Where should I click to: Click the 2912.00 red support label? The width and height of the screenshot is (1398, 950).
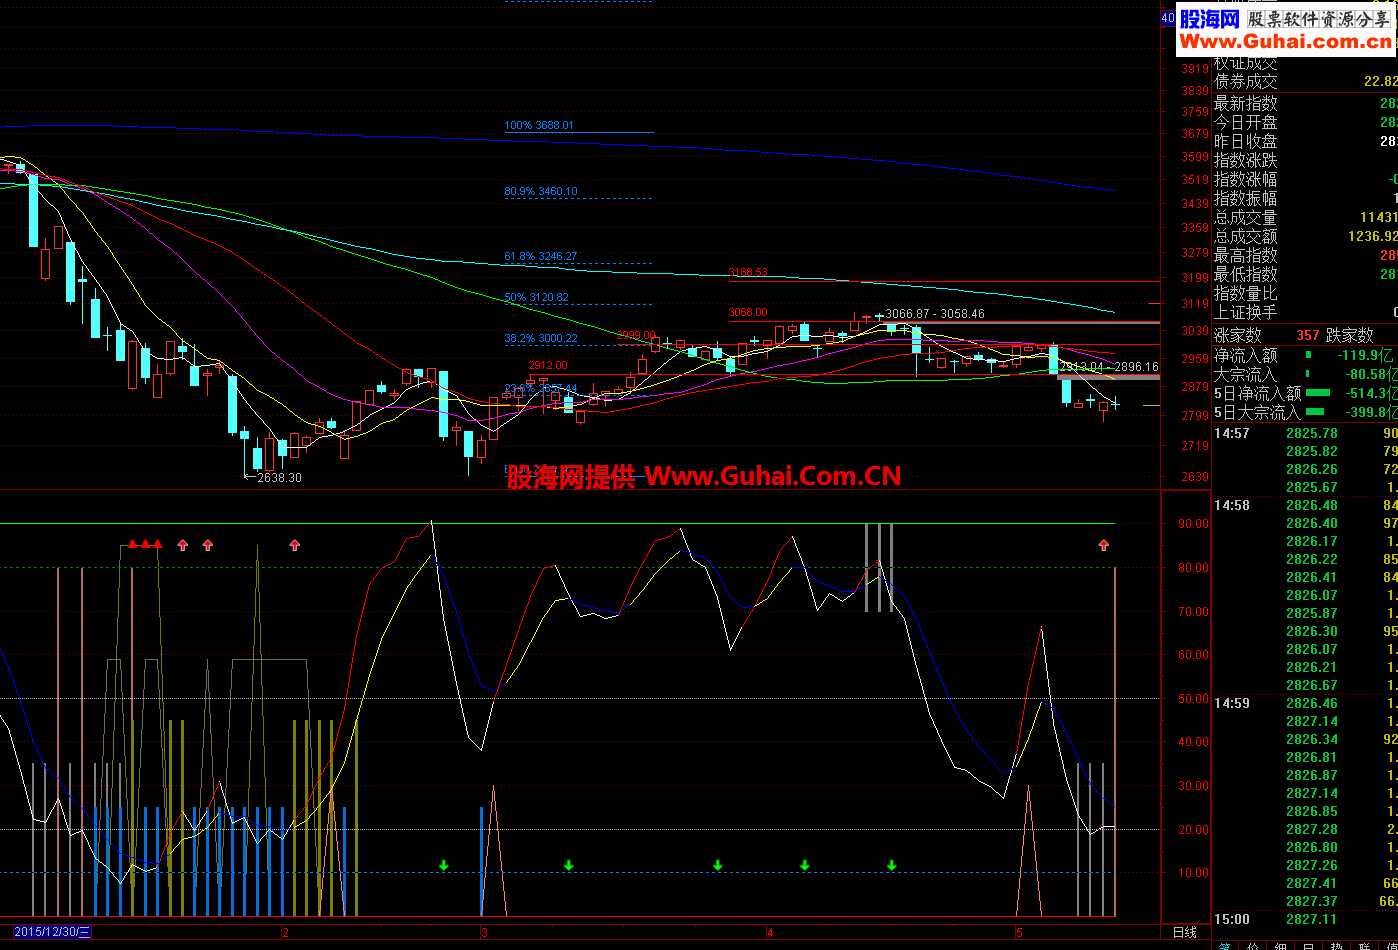tap(548, 366)
